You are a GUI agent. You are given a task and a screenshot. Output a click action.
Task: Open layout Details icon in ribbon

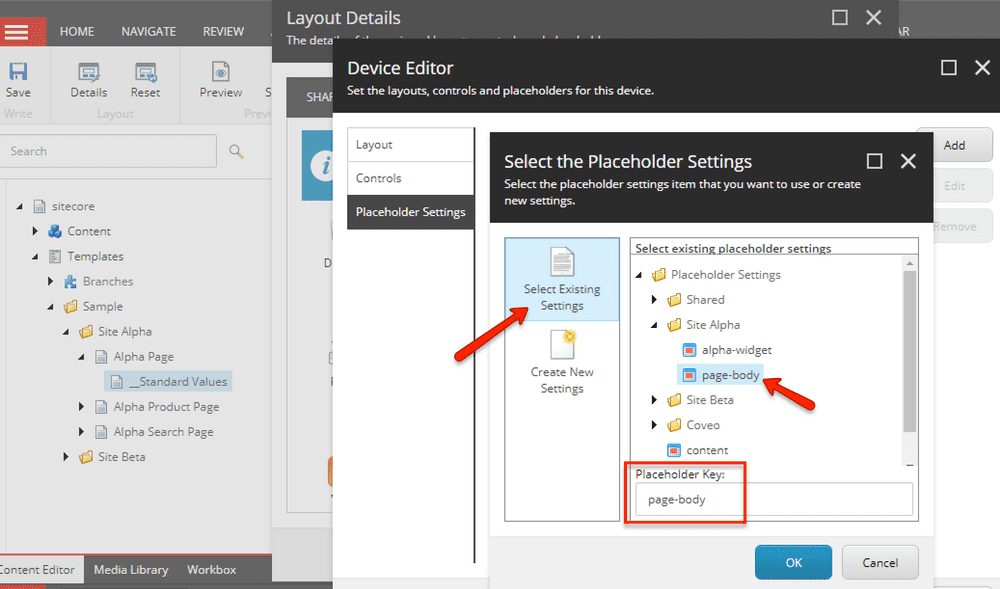coord(89,73)
